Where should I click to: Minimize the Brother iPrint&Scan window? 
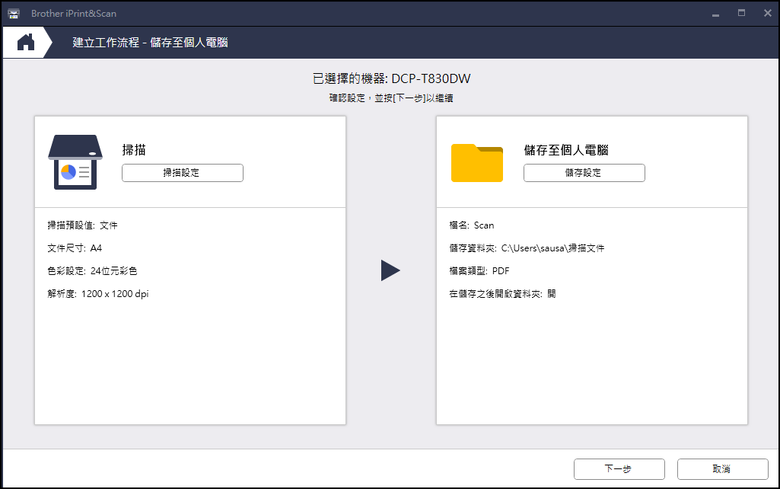click(x=715, y=13)
